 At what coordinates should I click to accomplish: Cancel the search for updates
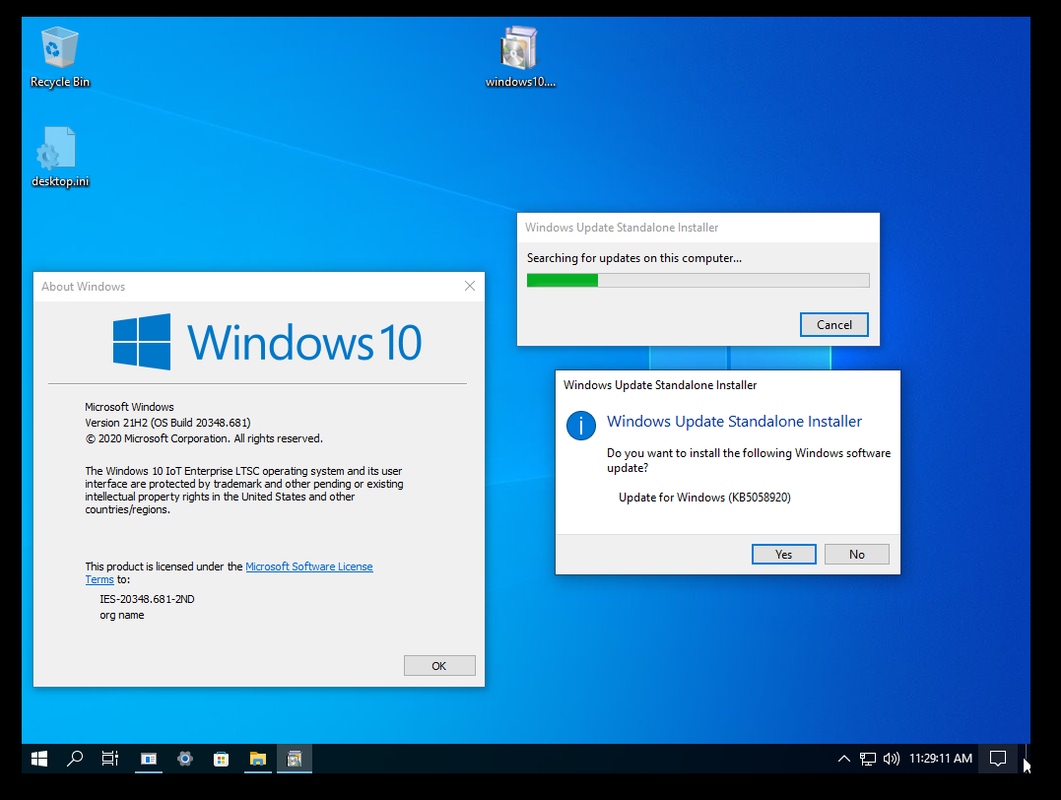coord(834,325)
